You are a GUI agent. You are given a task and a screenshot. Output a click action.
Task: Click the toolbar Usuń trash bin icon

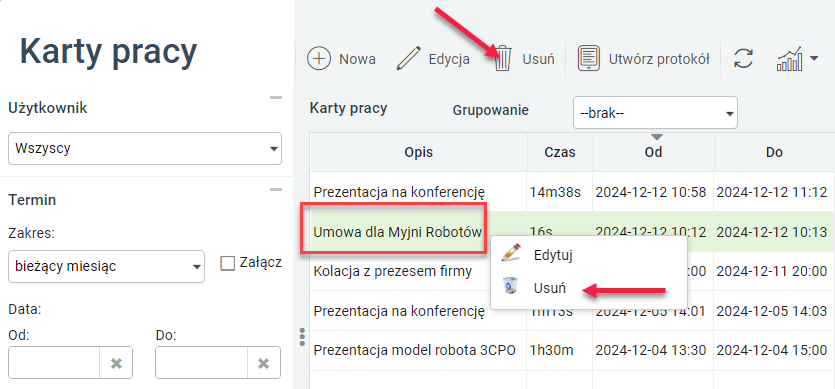click(x=503, y=59)
